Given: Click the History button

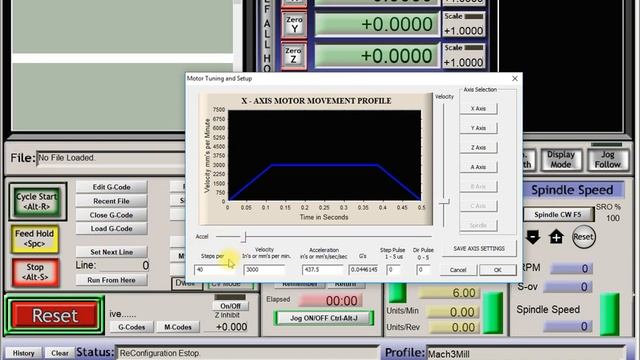Looking at the screenshot, I should point(23,353).
